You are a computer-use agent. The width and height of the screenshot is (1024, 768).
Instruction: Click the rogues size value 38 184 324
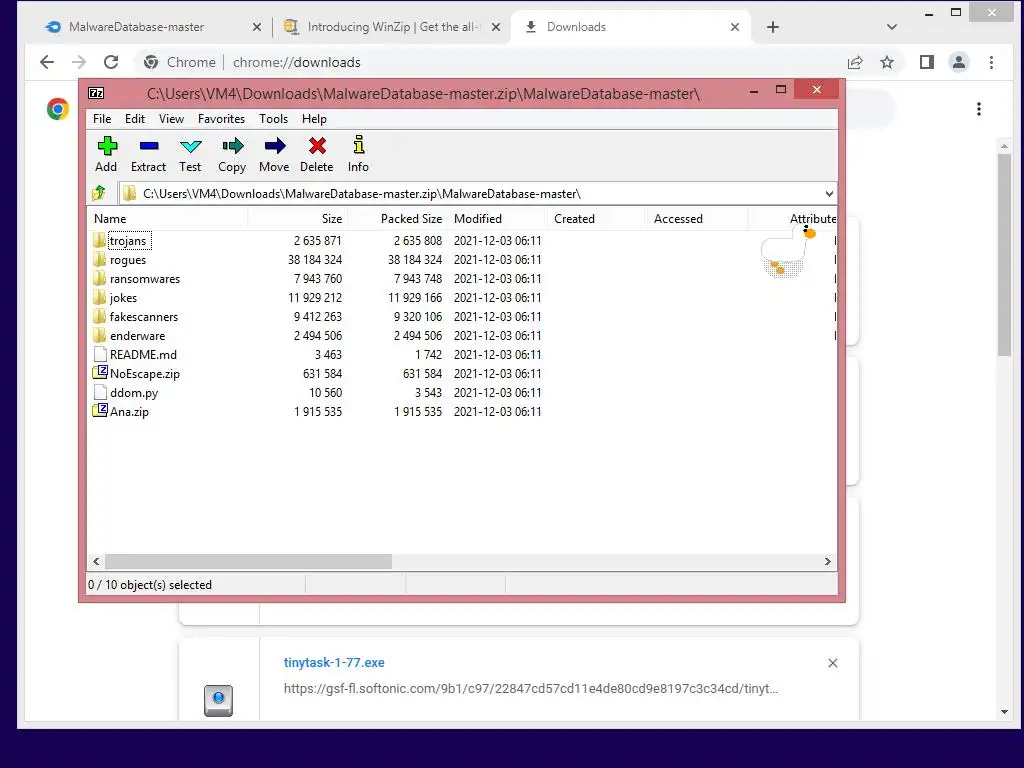click(x=315, y=260)
